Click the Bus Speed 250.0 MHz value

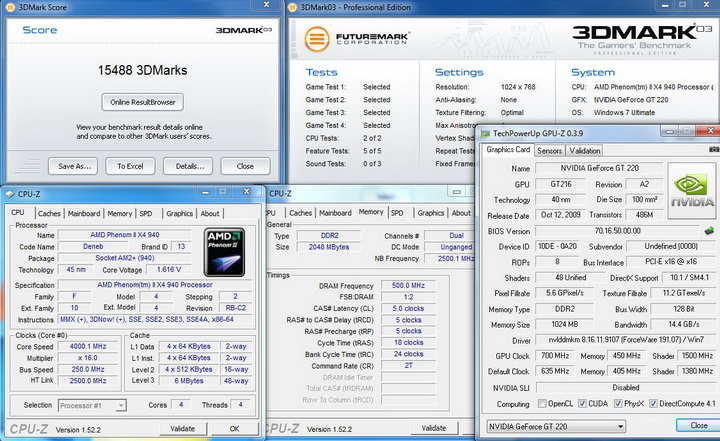[88, 369]
